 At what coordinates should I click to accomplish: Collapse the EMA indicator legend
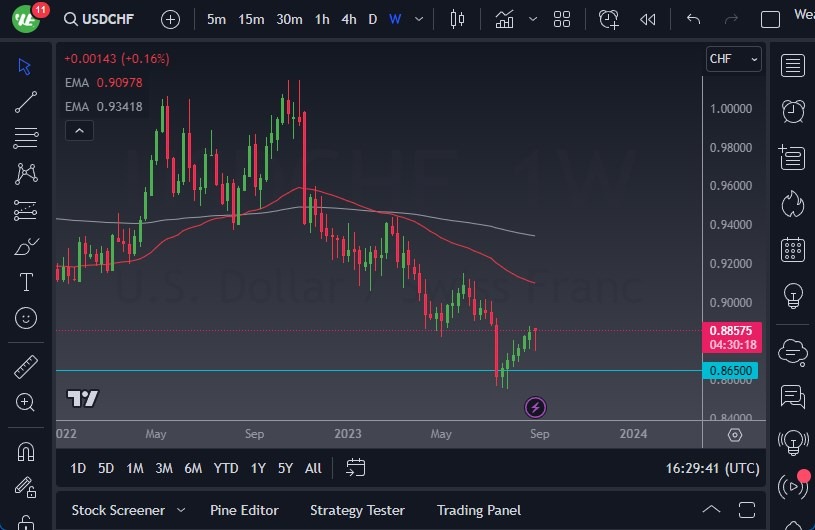78,130
